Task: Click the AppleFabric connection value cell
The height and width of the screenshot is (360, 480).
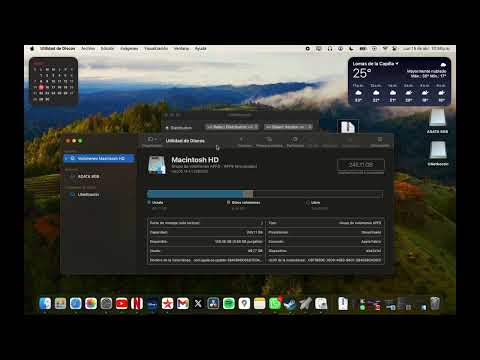Action: 371,241
